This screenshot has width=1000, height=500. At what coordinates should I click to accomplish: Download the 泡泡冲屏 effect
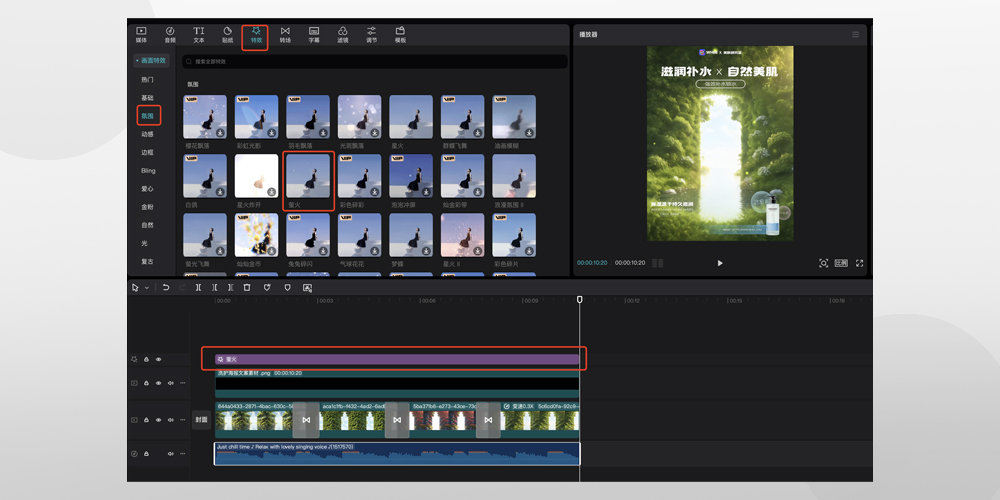pyautogui.click(x=426, y=191)
